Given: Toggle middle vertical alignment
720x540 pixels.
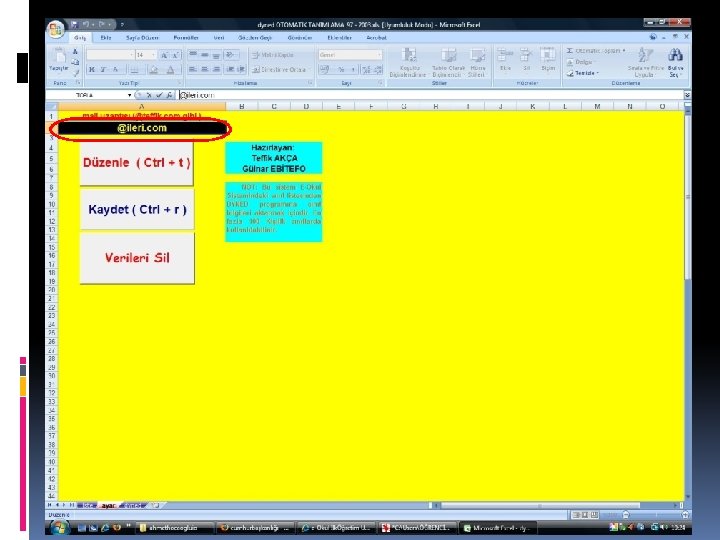Looking at the screenshot, I should click(x=204, y=55).
